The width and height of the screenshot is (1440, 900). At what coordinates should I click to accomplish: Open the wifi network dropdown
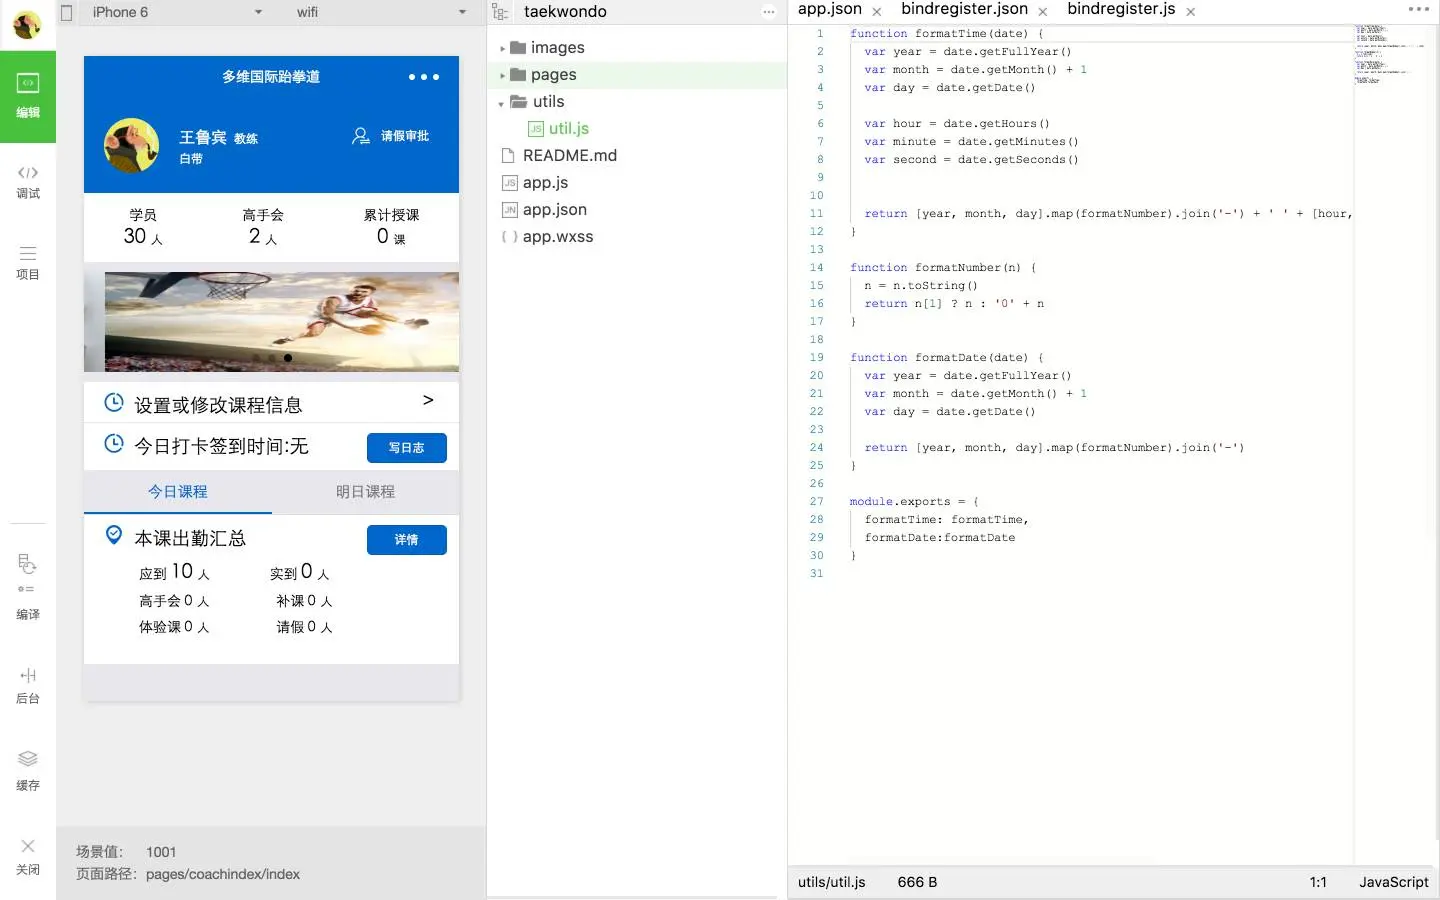(381, 12)
